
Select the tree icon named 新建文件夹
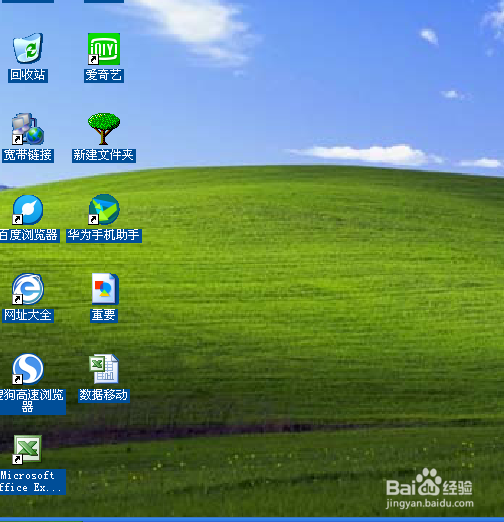tap(104, 129)
